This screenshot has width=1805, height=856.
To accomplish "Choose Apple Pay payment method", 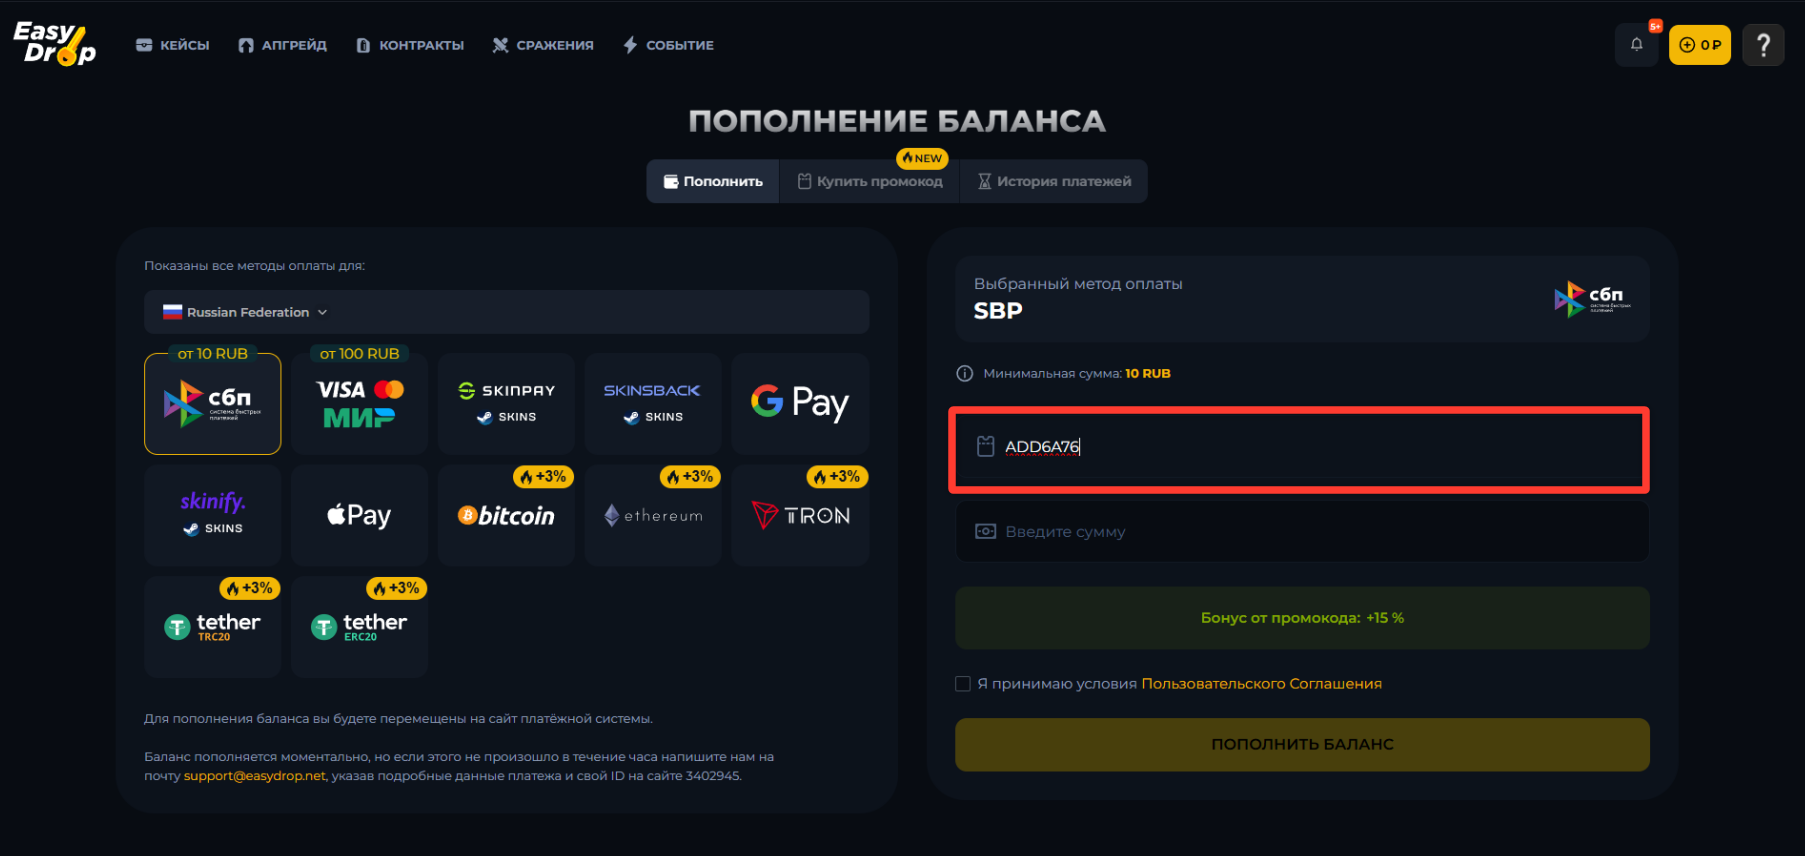I will 359,515.
